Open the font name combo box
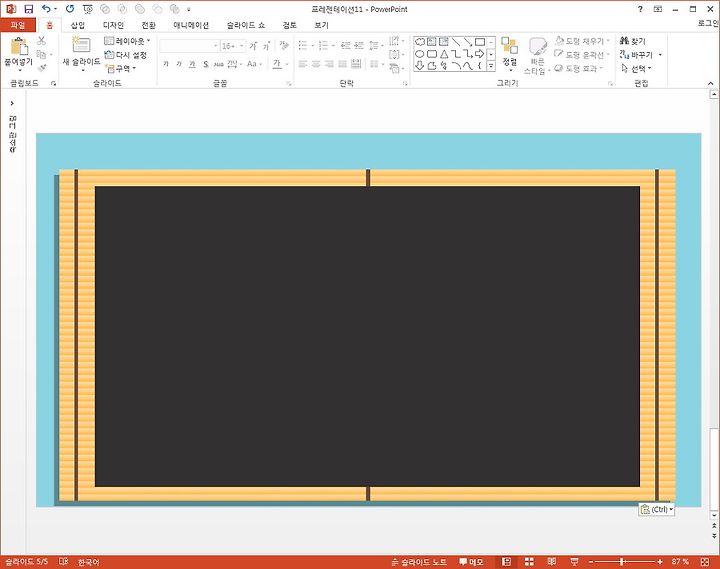 pyautogui.click(x=189, y=46)
